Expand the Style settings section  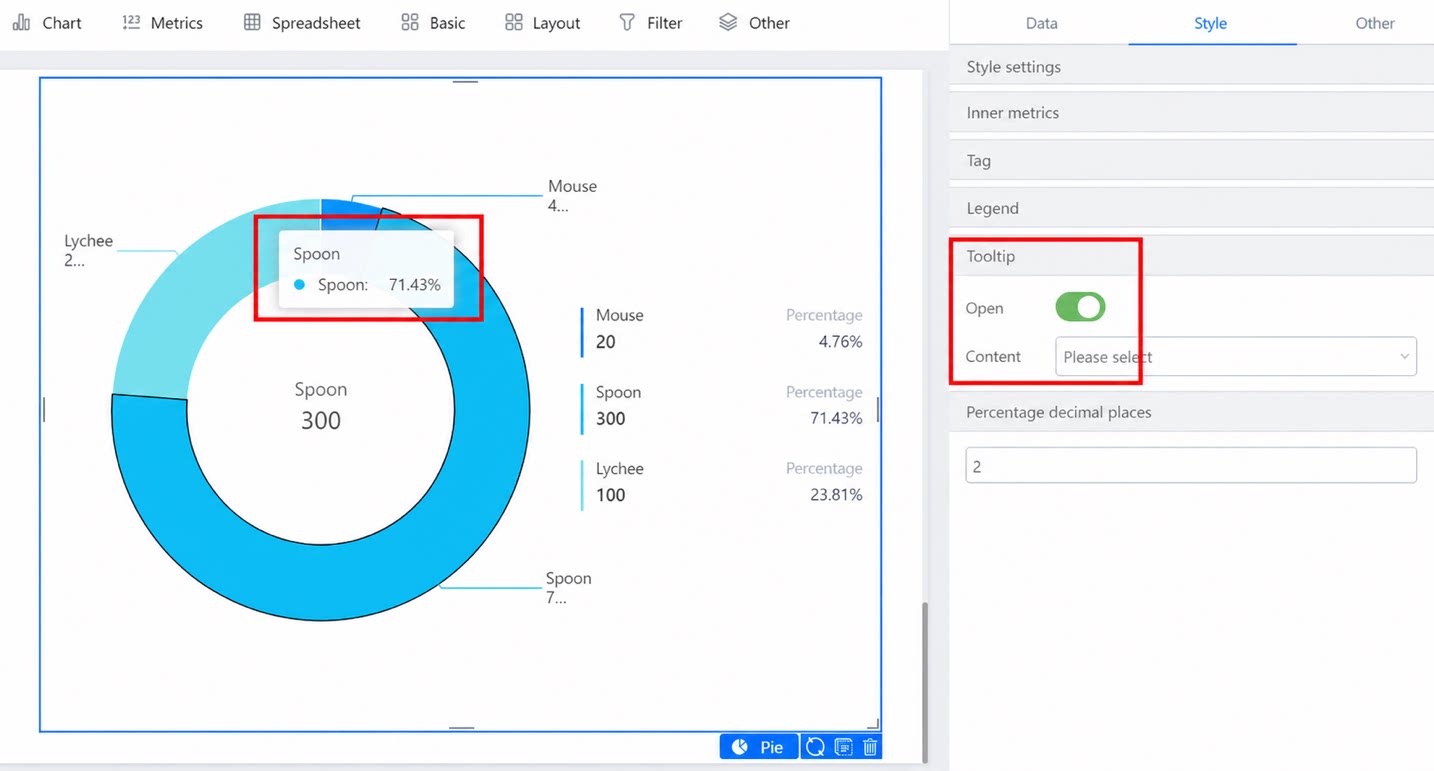click(x=1191, y=67)
